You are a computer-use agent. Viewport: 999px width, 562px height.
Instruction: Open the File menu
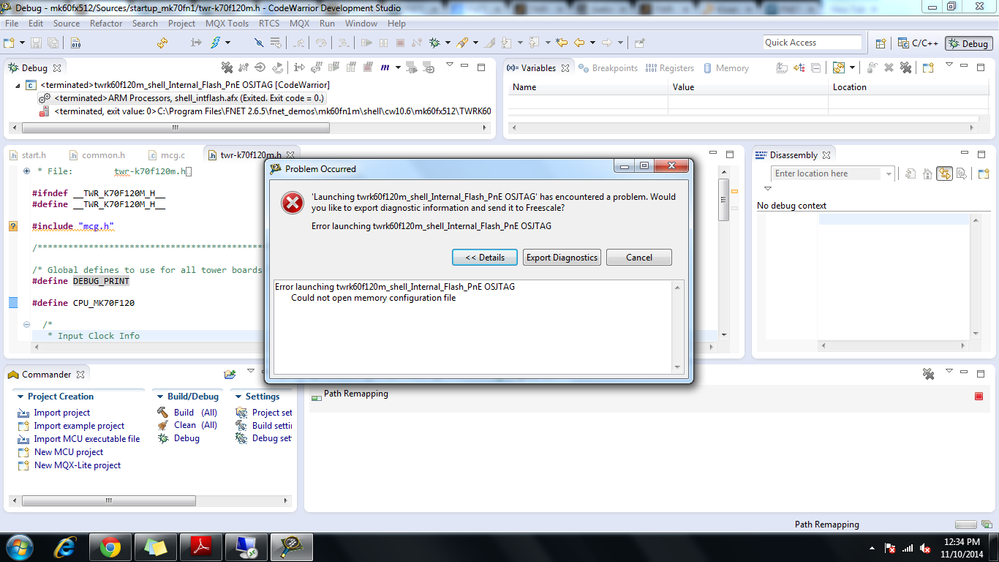pos(11,24)
